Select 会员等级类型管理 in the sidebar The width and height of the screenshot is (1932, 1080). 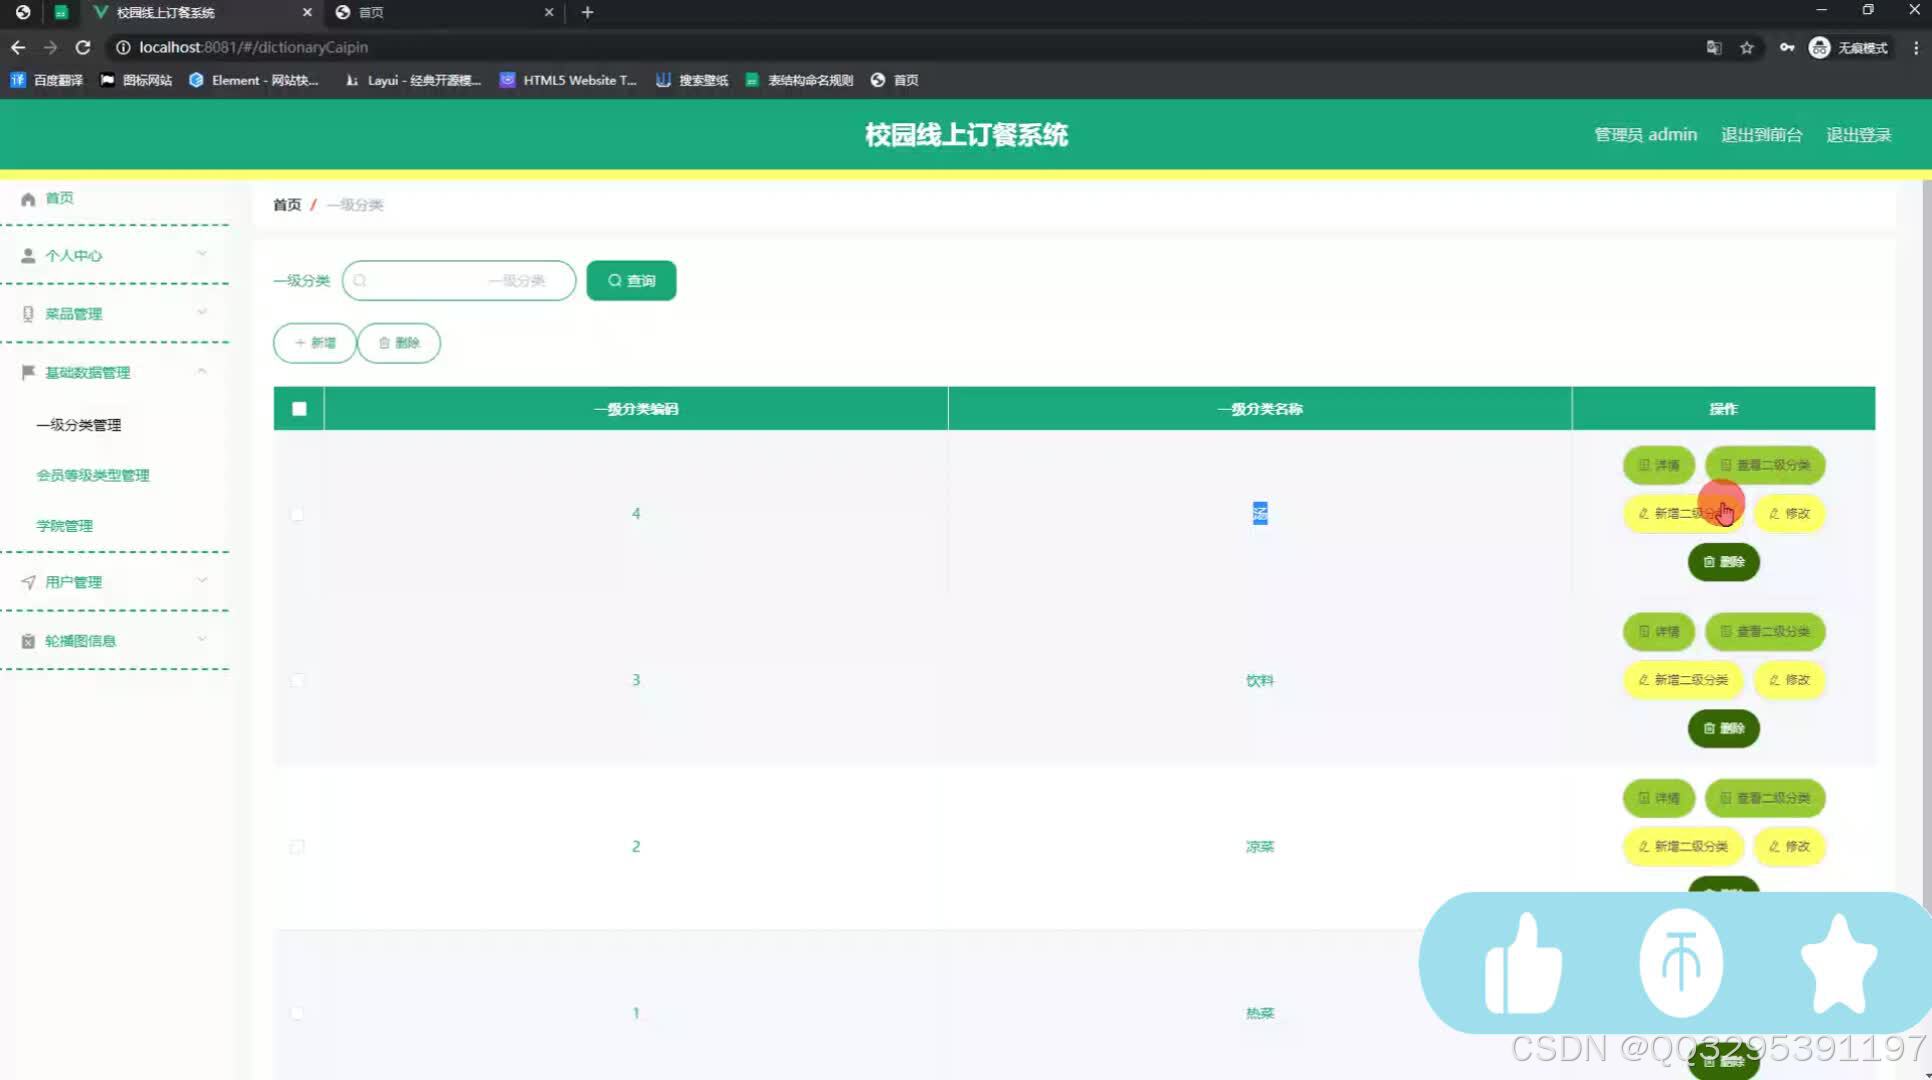(x=93, y=475)
